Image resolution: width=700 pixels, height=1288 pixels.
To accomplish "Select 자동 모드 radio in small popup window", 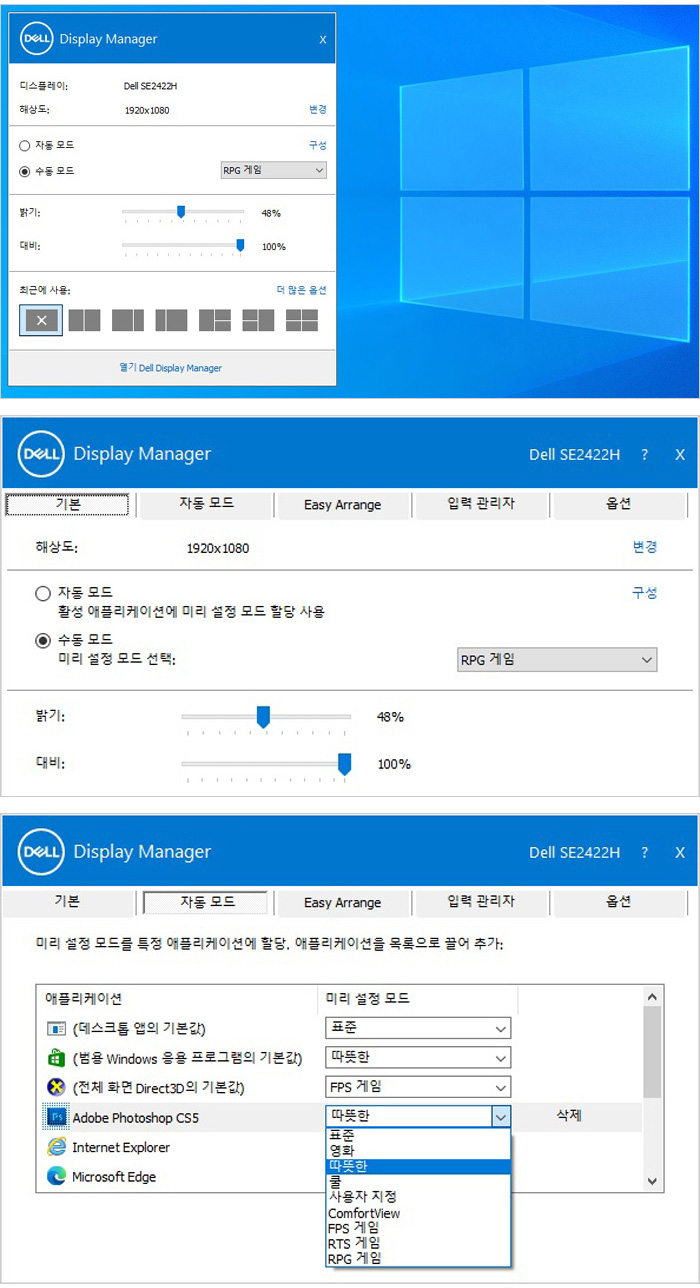I will pos(25,146).
